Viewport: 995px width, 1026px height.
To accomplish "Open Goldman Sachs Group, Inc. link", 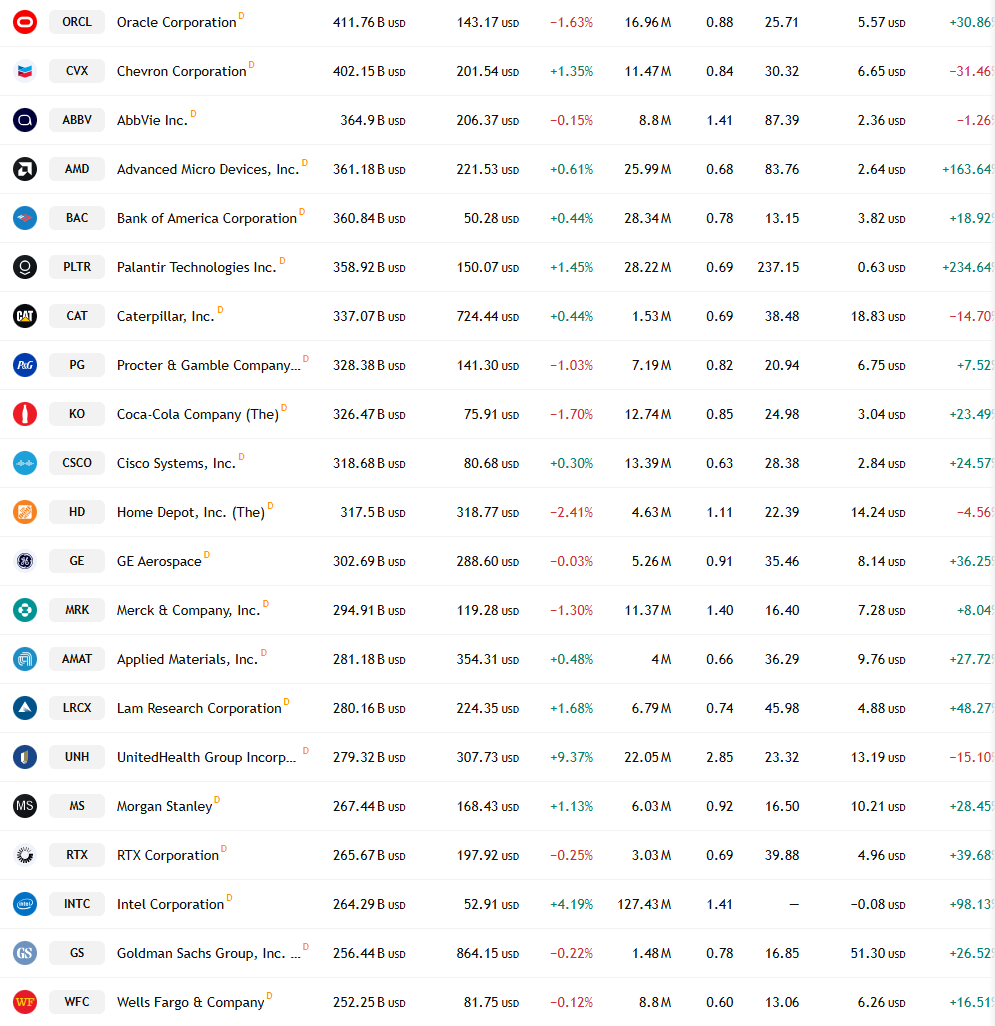I will [x=209, y=953].
